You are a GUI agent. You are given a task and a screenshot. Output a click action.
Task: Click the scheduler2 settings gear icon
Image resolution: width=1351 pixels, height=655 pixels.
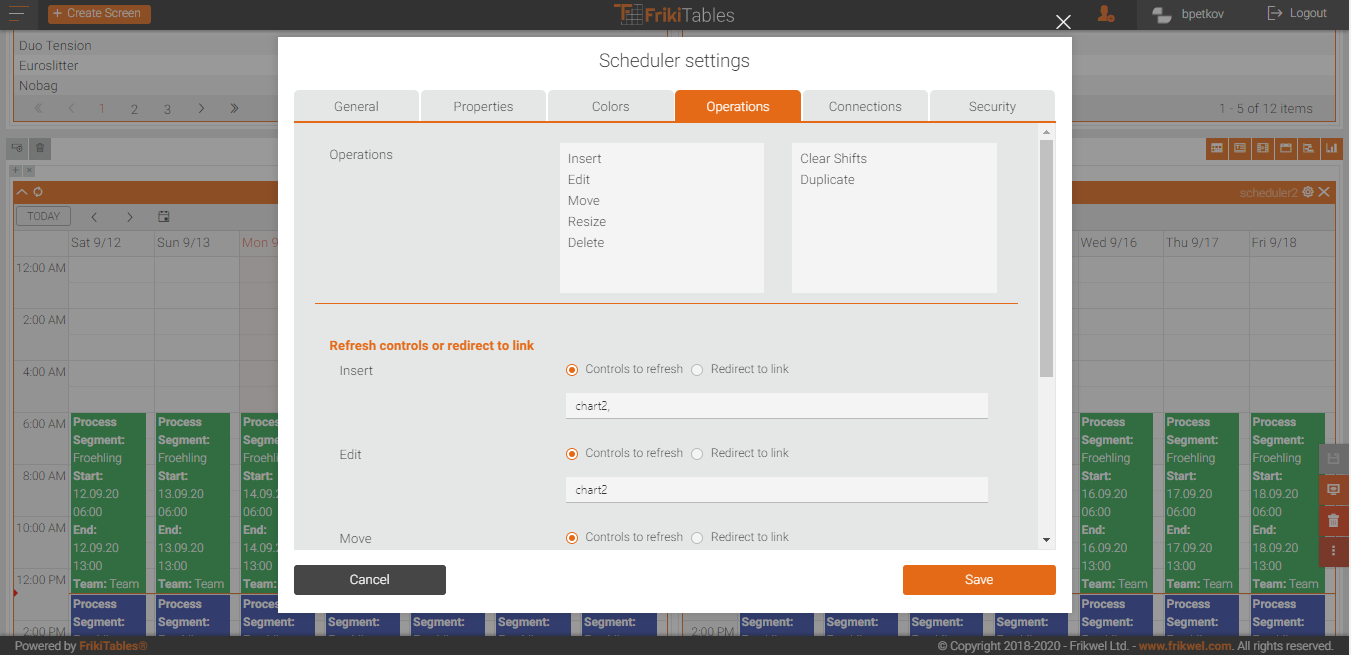tap(1308, 192)
